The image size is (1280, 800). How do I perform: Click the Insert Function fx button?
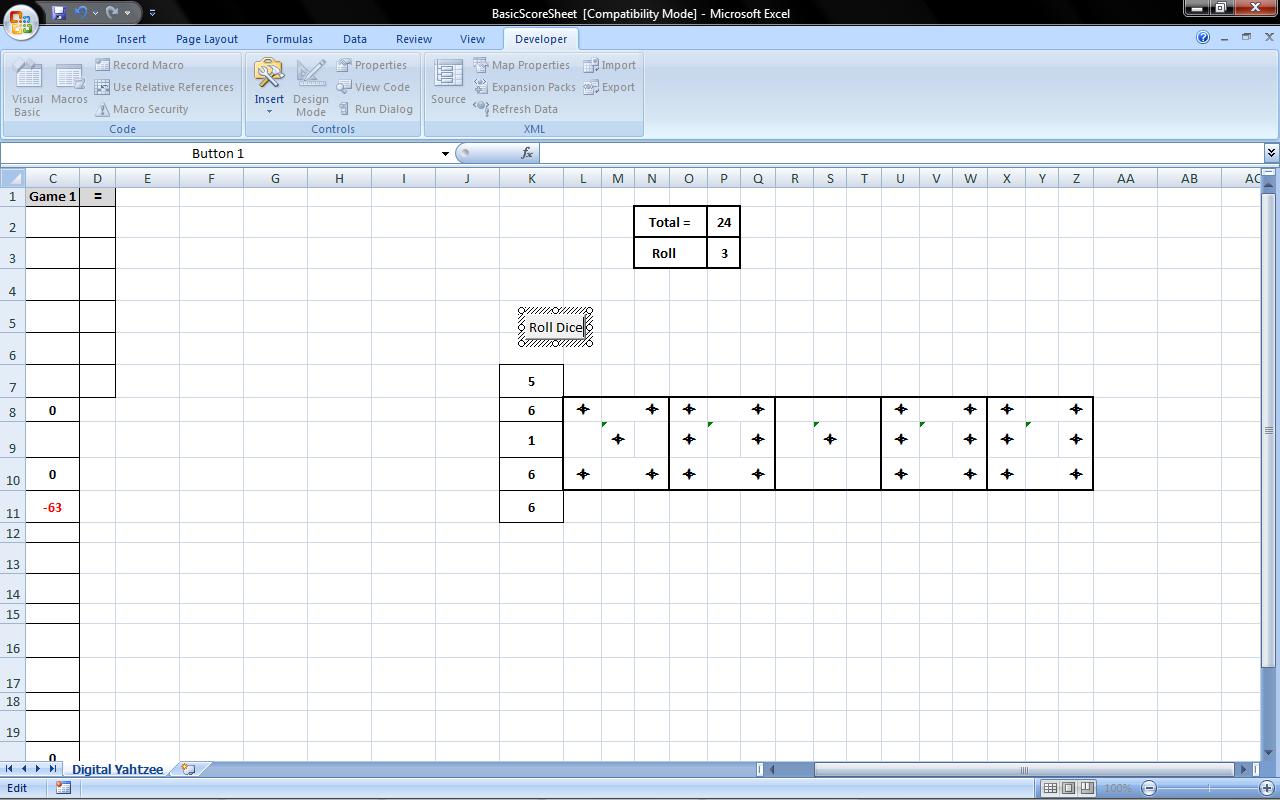(x=526, y=153)
